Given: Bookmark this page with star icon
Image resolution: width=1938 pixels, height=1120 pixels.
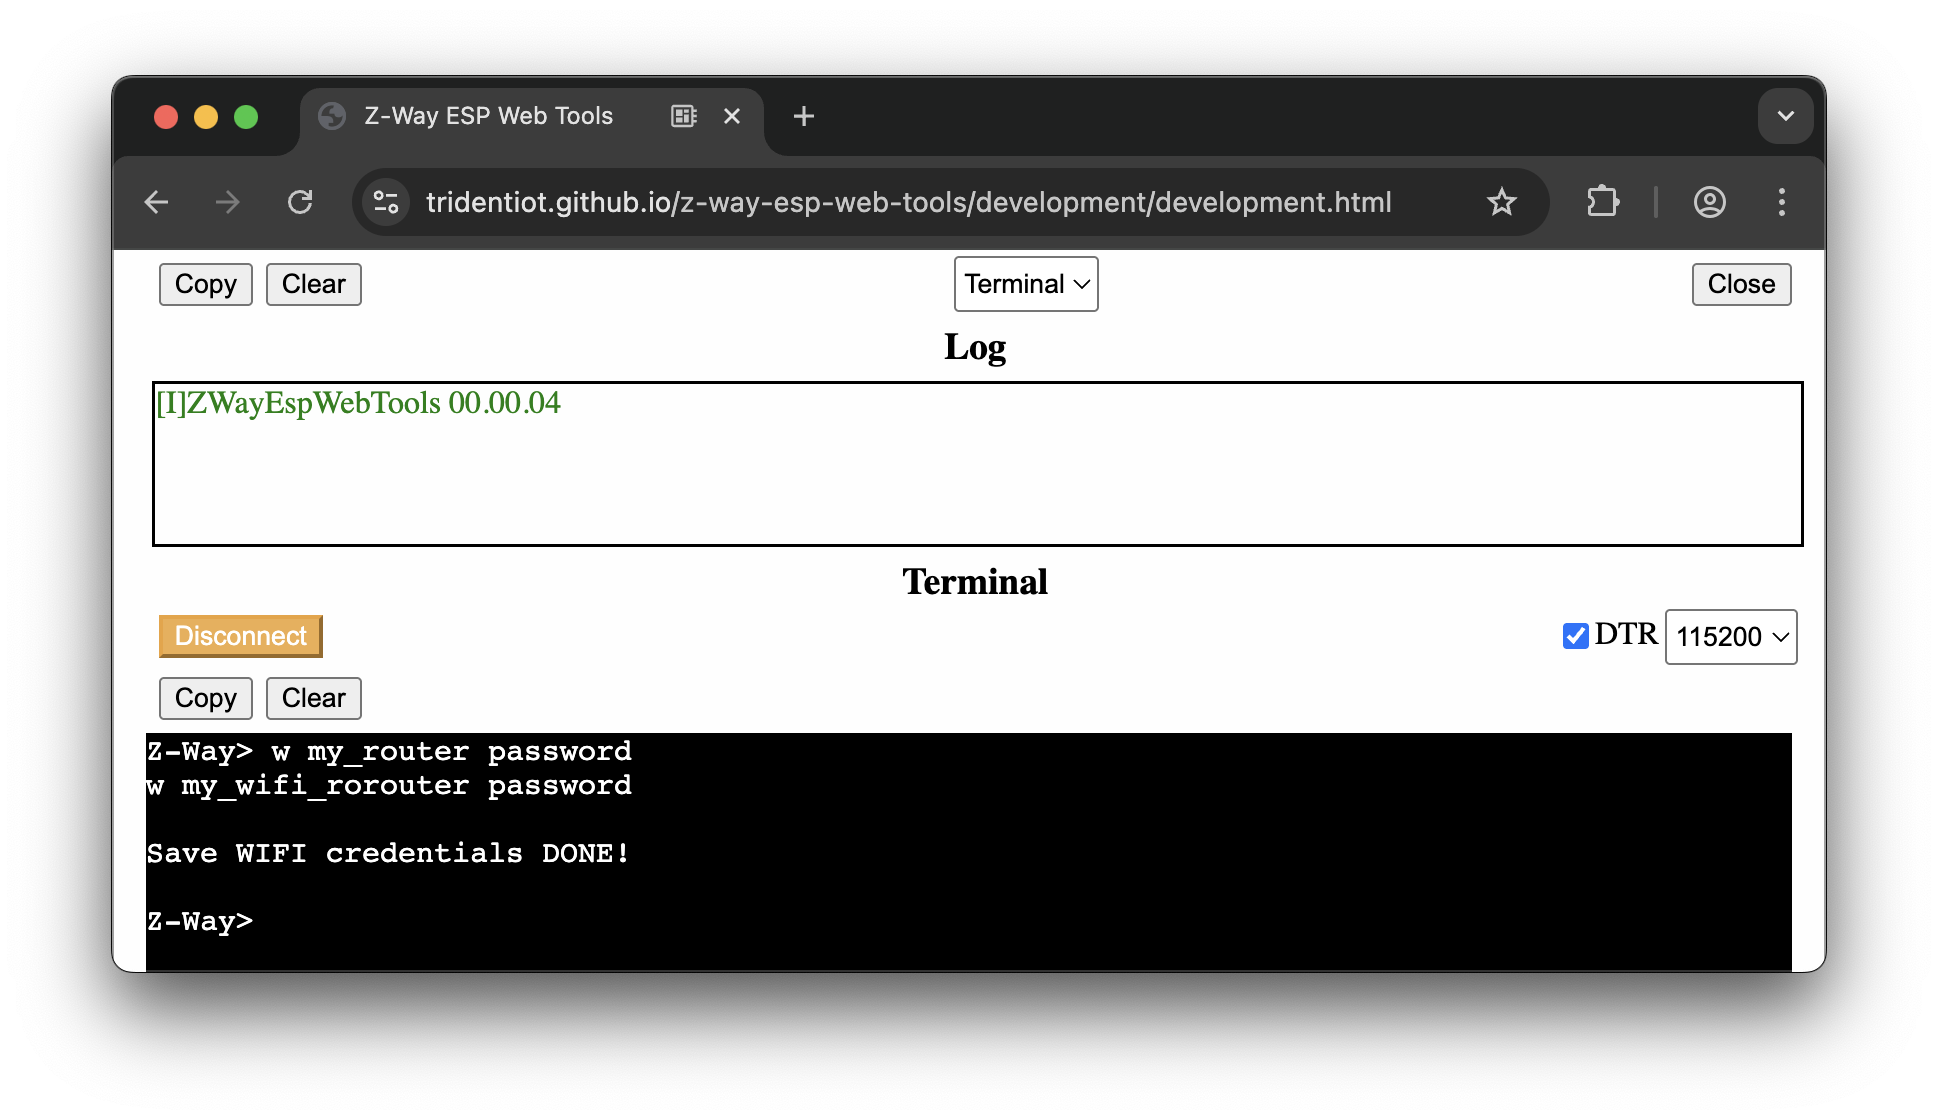Looking at the screenshot, I should [1501, 203].
